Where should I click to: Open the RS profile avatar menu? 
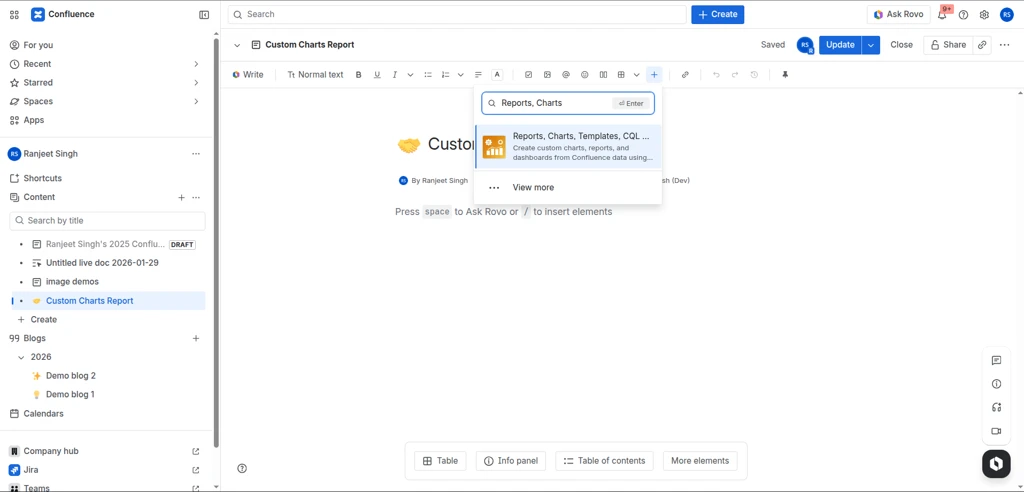pyautogui.click(x=1006, y=14)
